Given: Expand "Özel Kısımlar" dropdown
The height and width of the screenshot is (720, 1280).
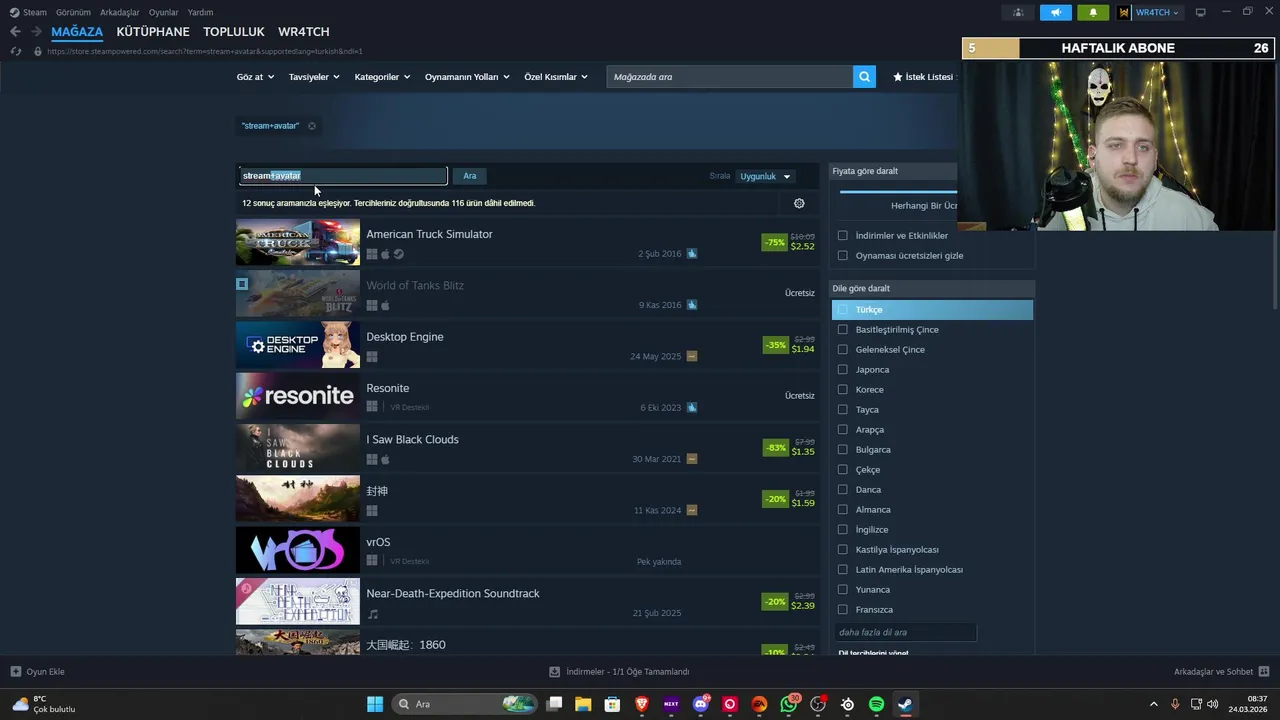Looking at the screenshot, I should coord(556,77).
